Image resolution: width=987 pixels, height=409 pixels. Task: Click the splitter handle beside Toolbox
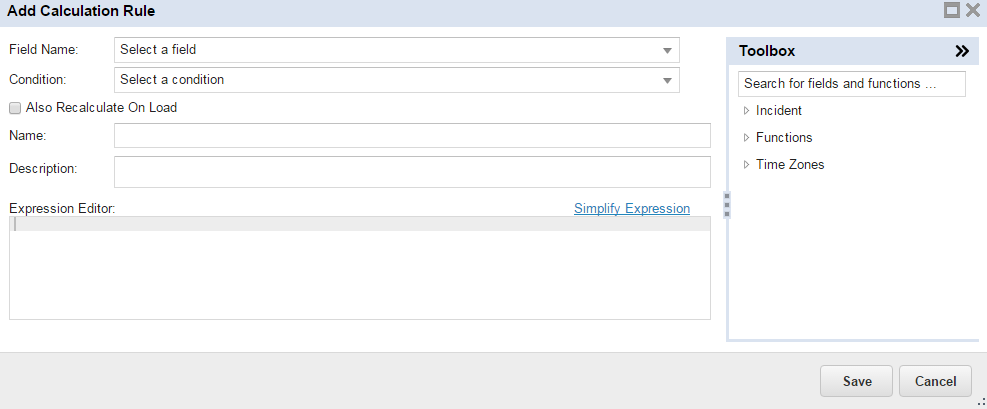click(727, 204)
